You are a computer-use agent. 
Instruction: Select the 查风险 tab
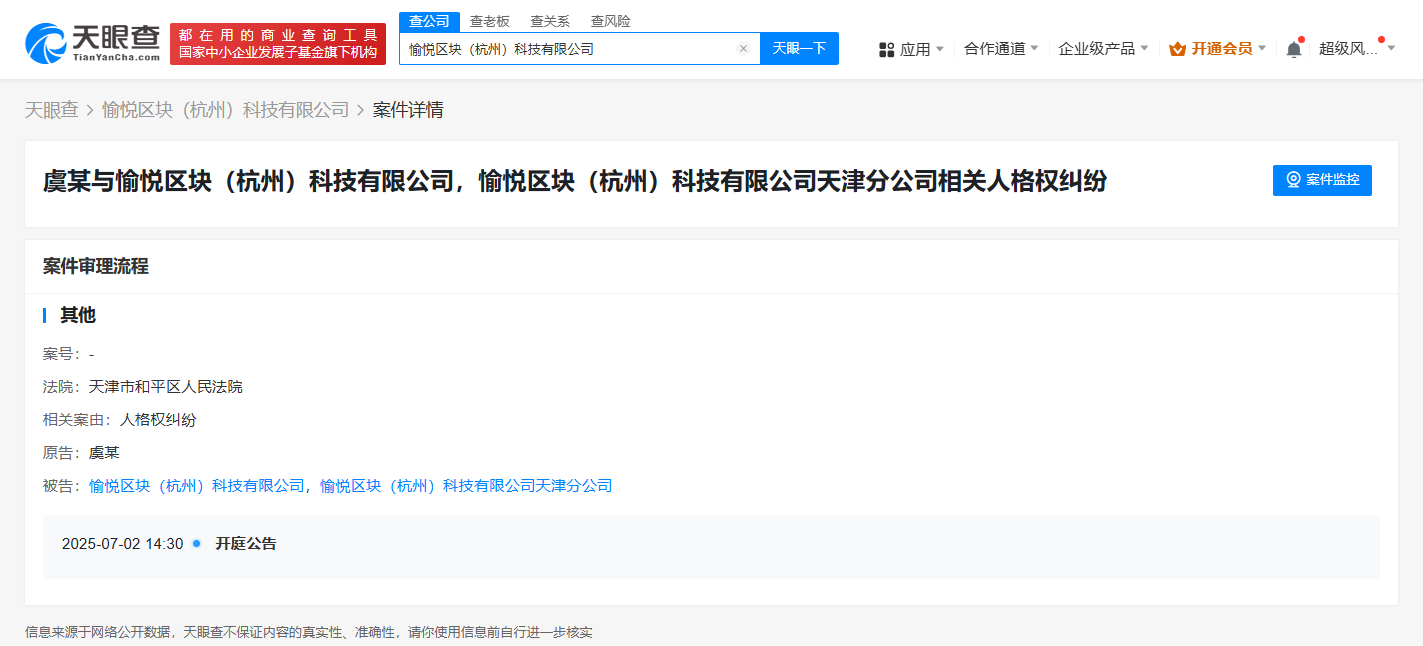pyautogui.click(x=610, y=21)
